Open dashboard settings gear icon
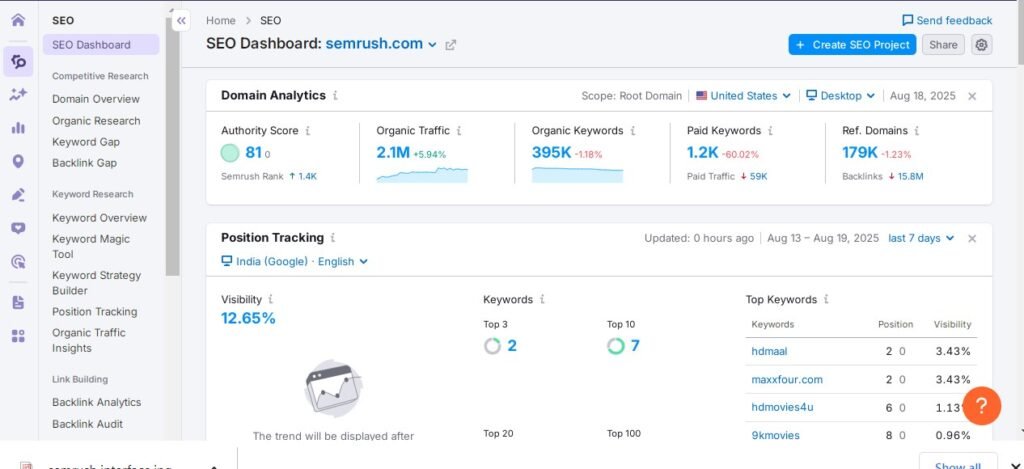 pos(982,45)
